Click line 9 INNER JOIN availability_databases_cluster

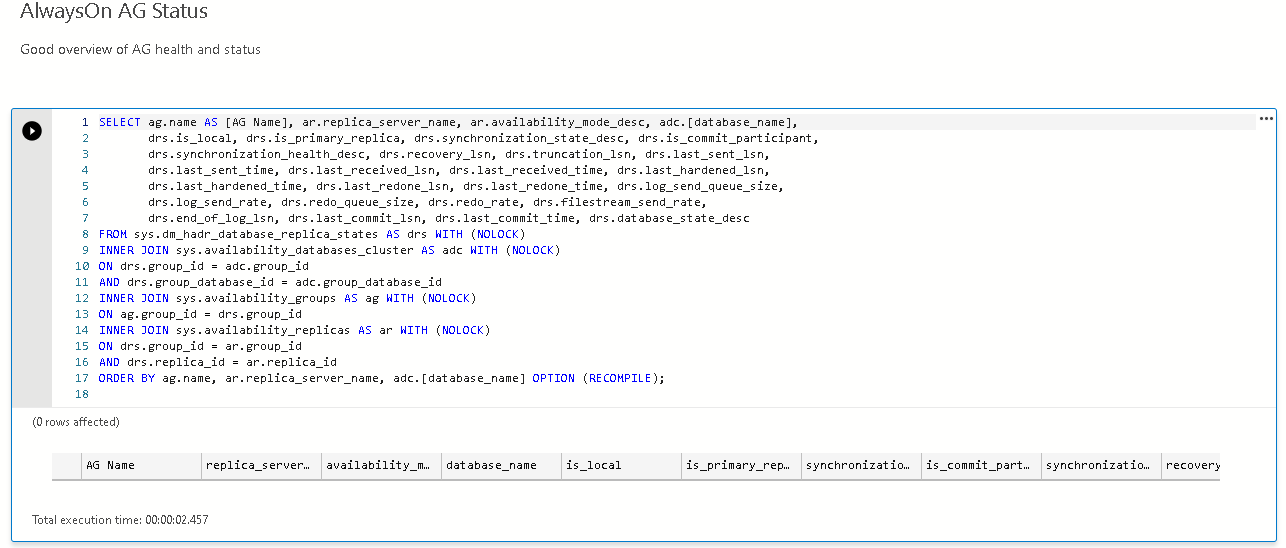[329, 250]
